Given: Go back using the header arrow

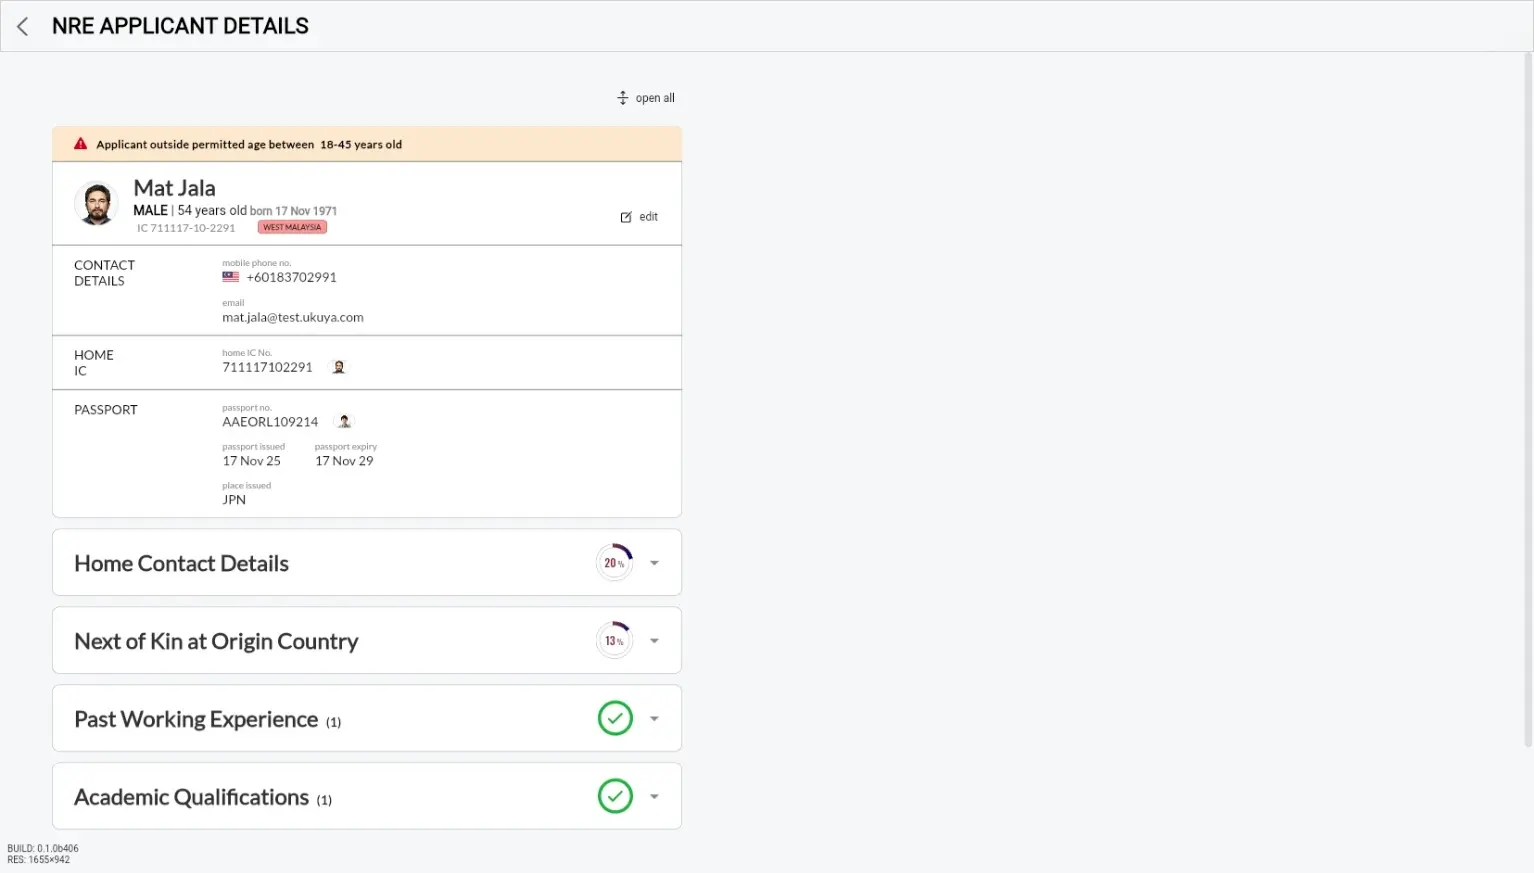Looking at the screenshot, I should pyautogui.click(x=23, y=26).
